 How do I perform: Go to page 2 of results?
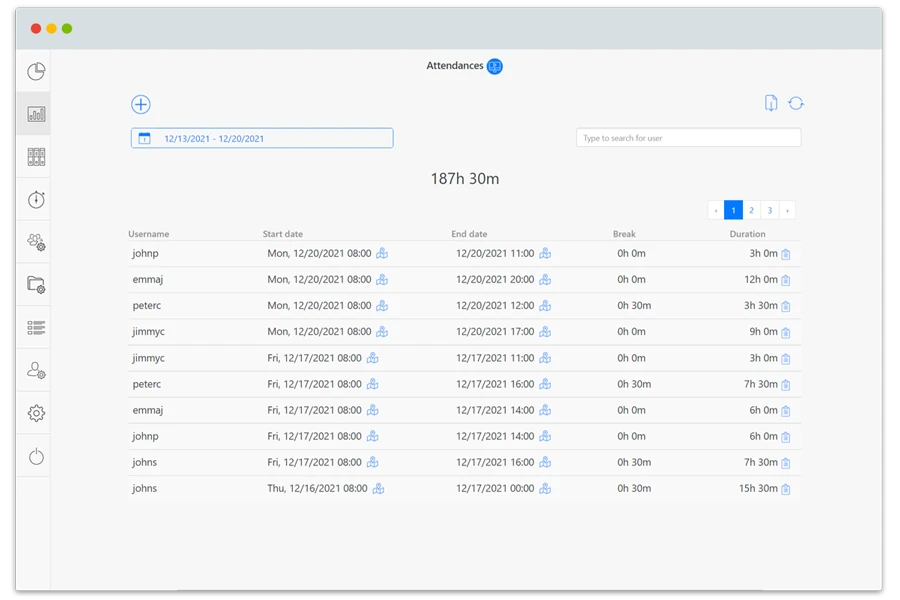pos(751,210)
